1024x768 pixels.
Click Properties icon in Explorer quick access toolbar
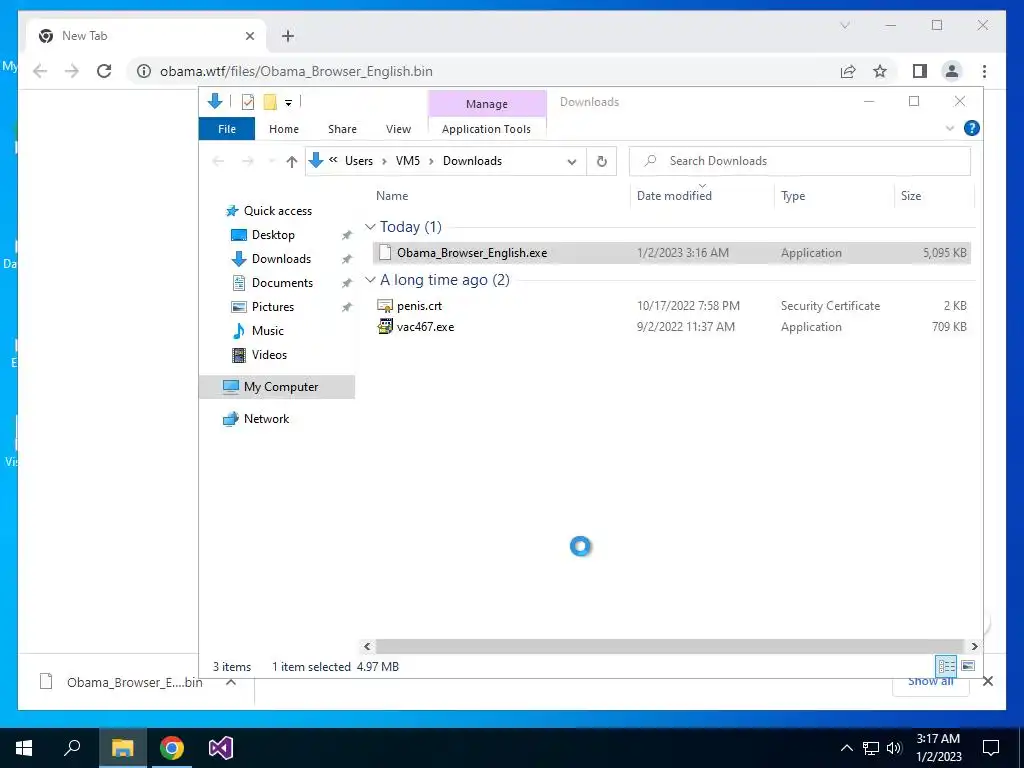click(x=248, y=101)
